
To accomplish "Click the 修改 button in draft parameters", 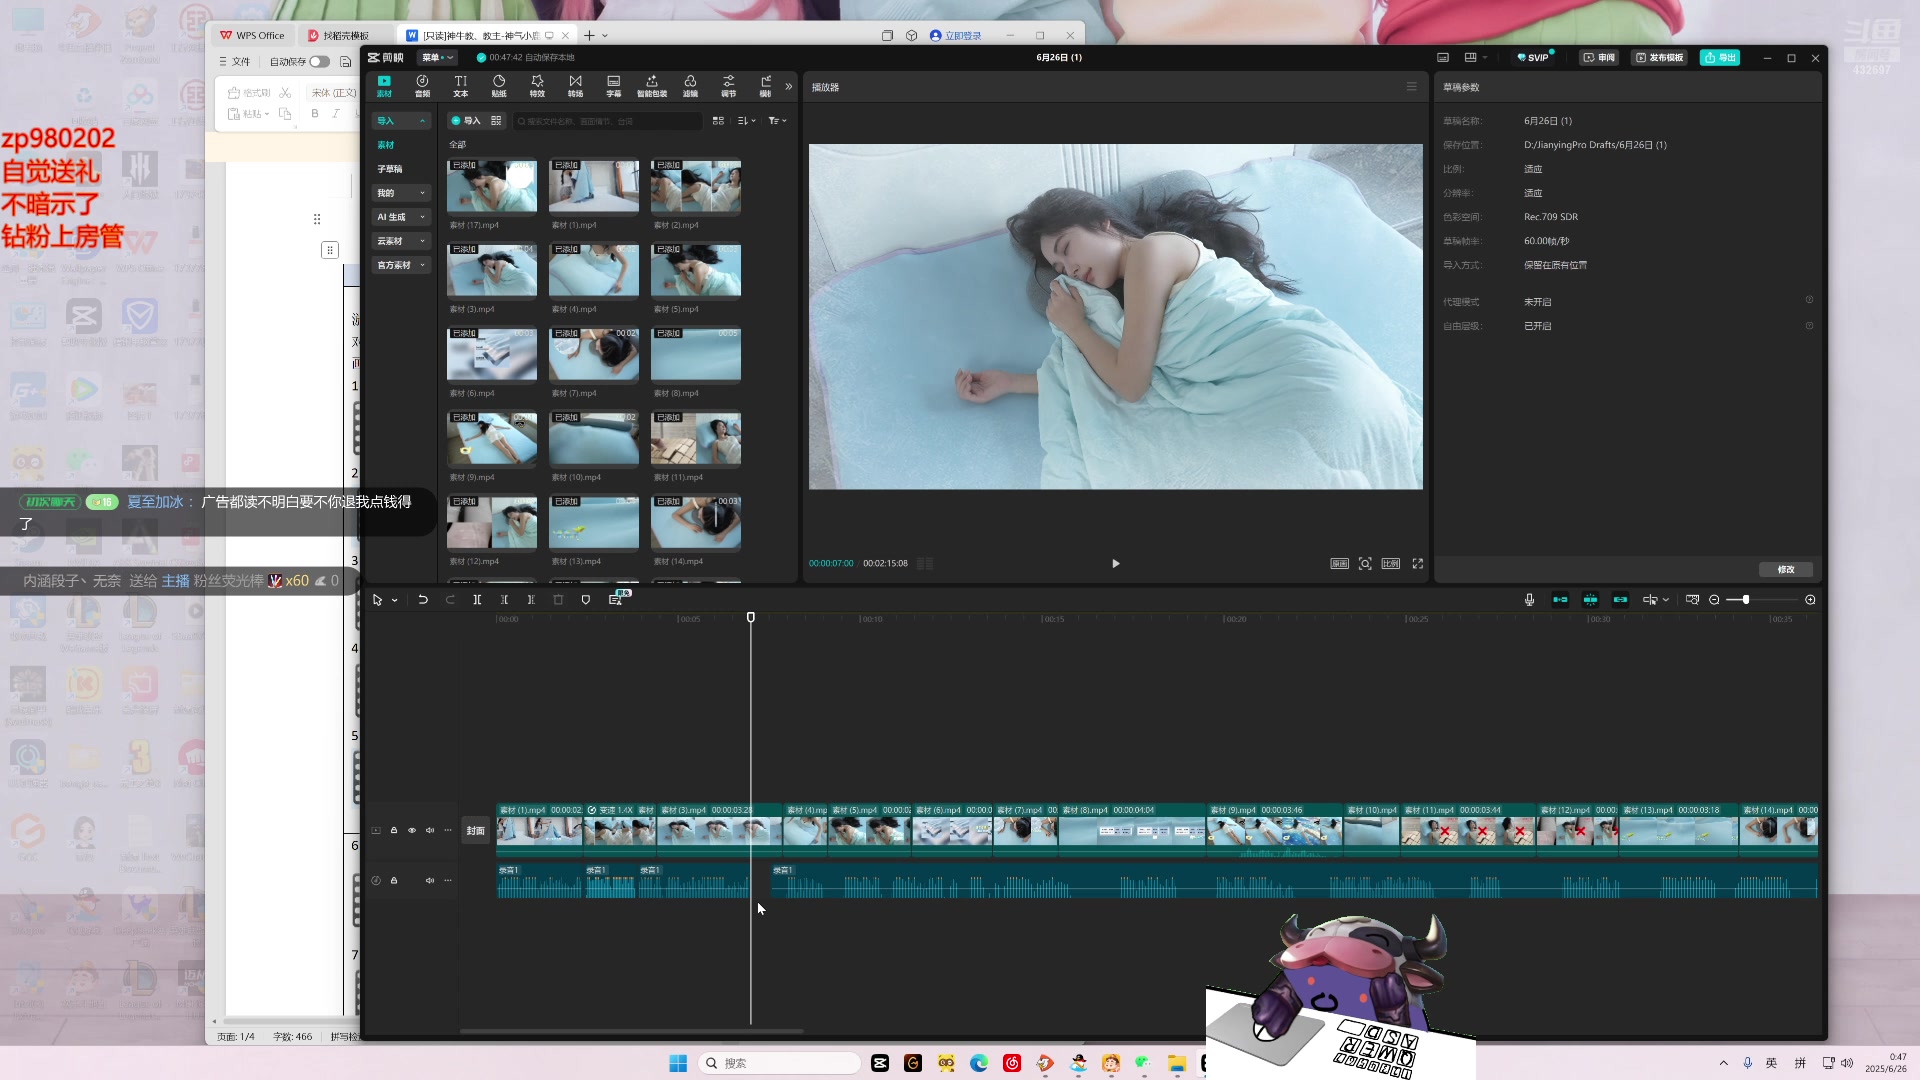I will click(1786, 570).
